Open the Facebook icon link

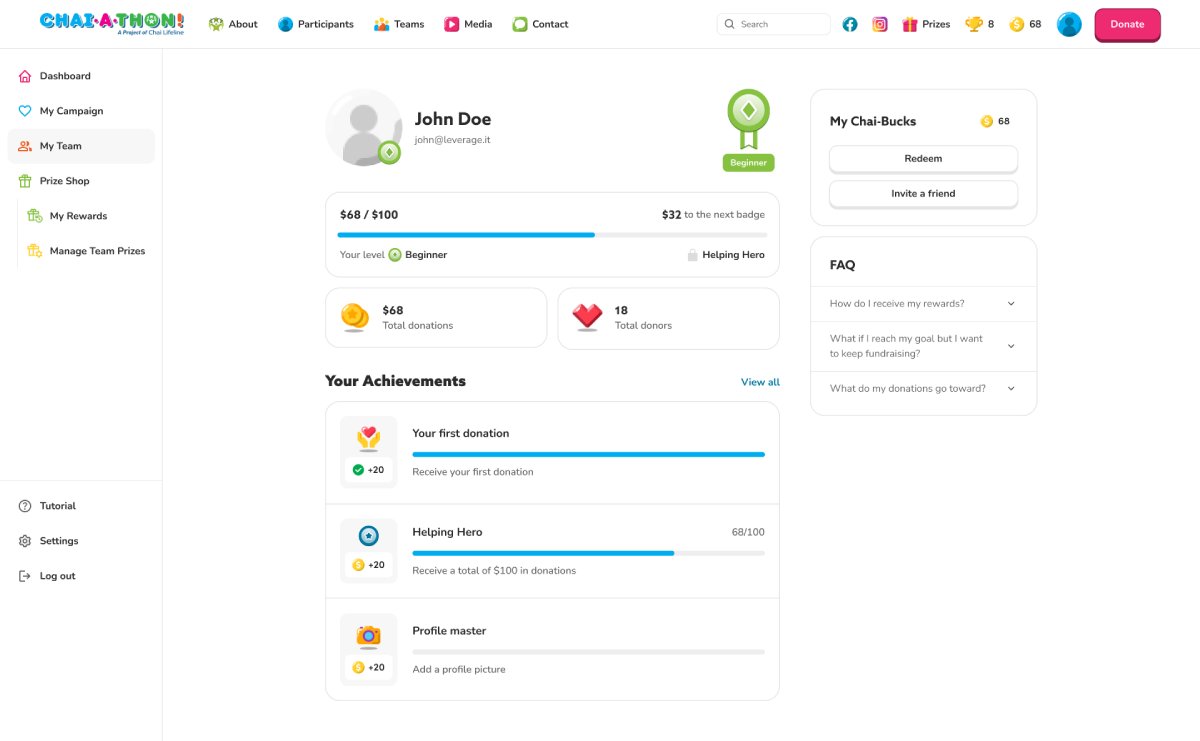(x=850, y=24)
